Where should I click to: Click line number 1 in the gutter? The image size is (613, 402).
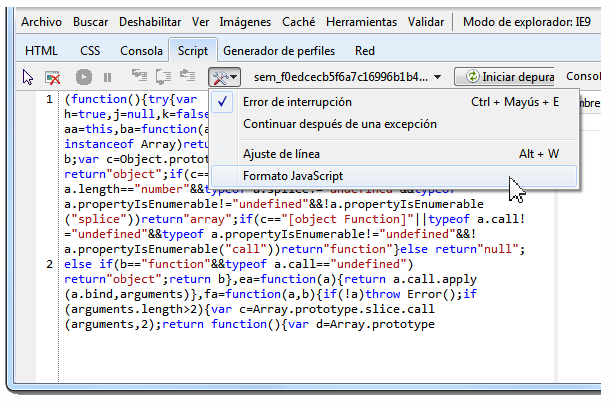click(49, 99)
